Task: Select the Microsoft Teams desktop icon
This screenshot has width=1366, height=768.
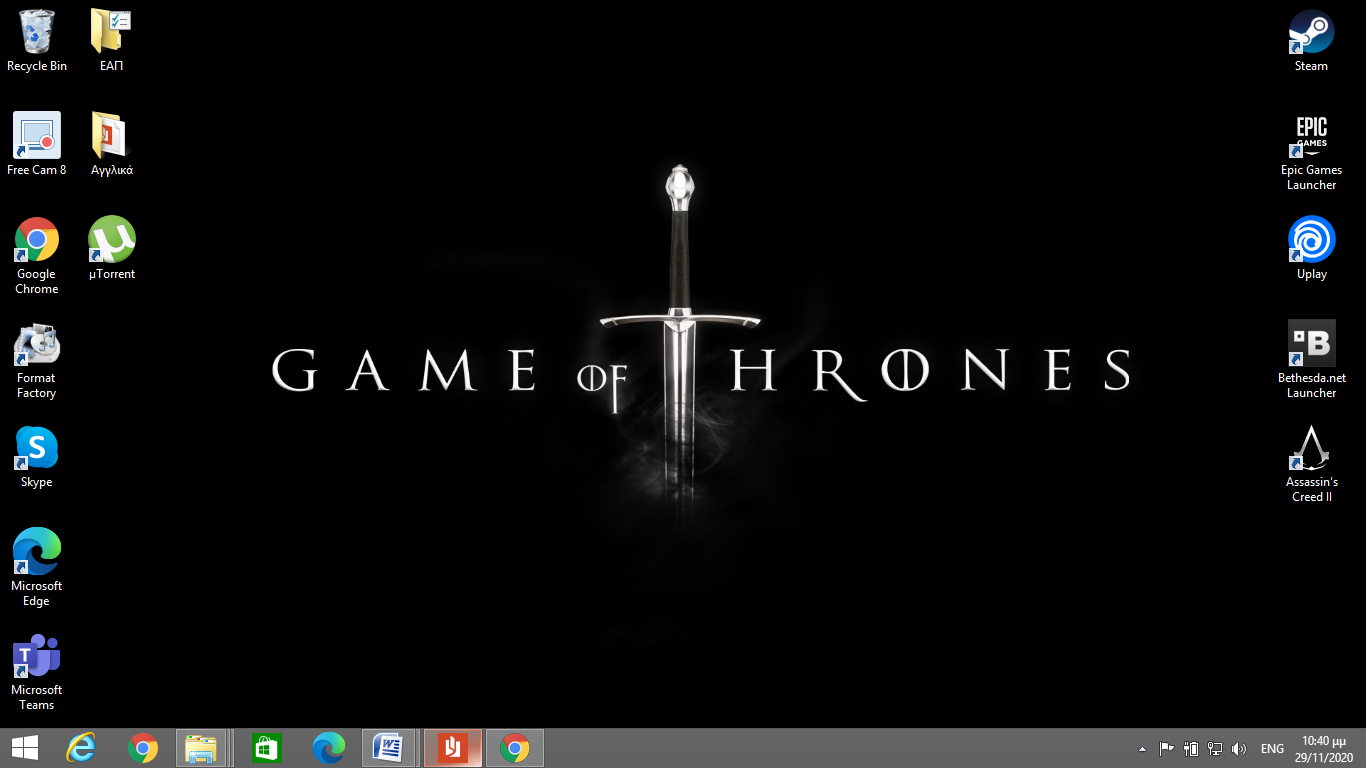Action: (37, 657)
